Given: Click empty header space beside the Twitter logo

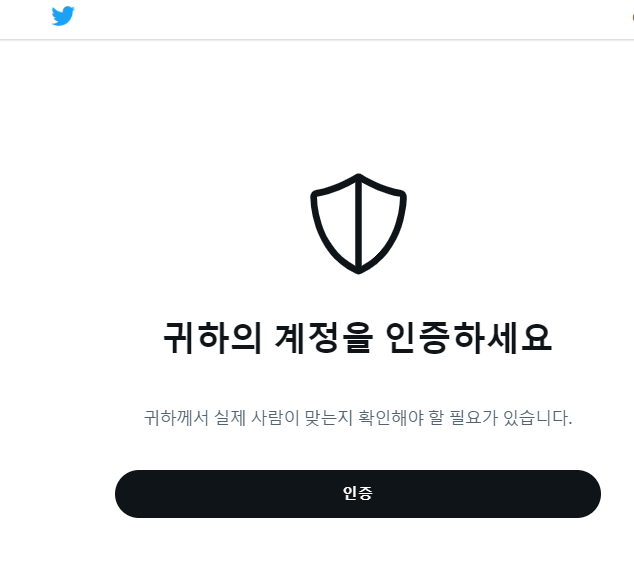Looking at the screenshot, I should tap(323, 18).
